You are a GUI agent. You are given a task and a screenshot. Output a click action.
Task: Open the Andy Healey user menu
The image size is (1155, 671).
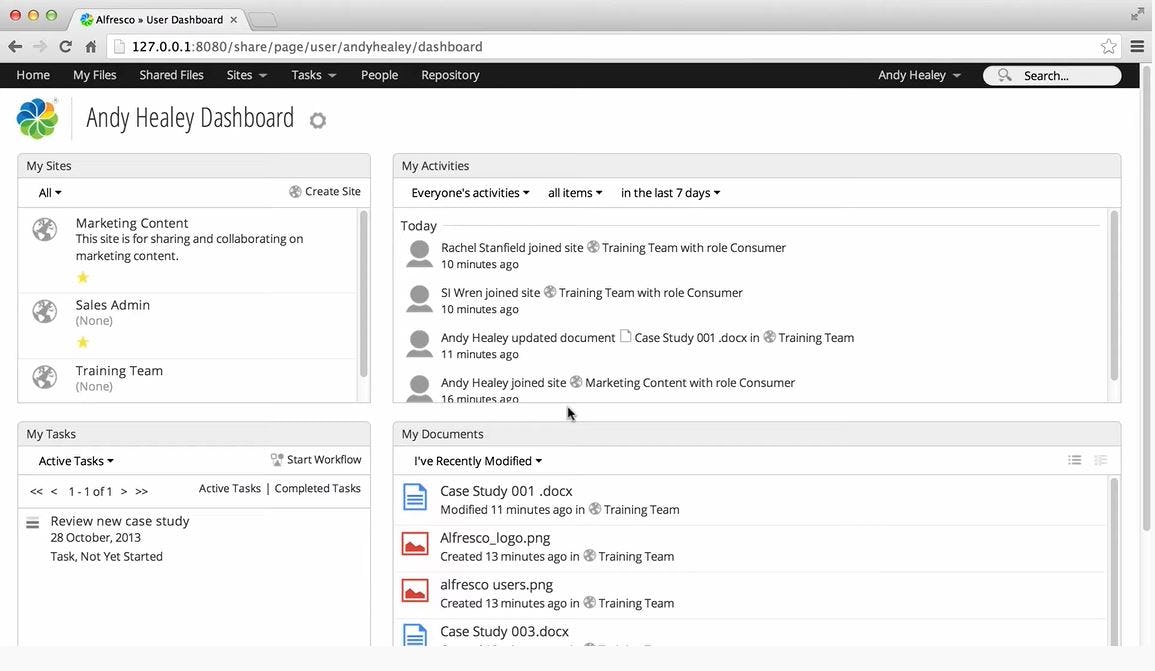[x=919, y=75]
